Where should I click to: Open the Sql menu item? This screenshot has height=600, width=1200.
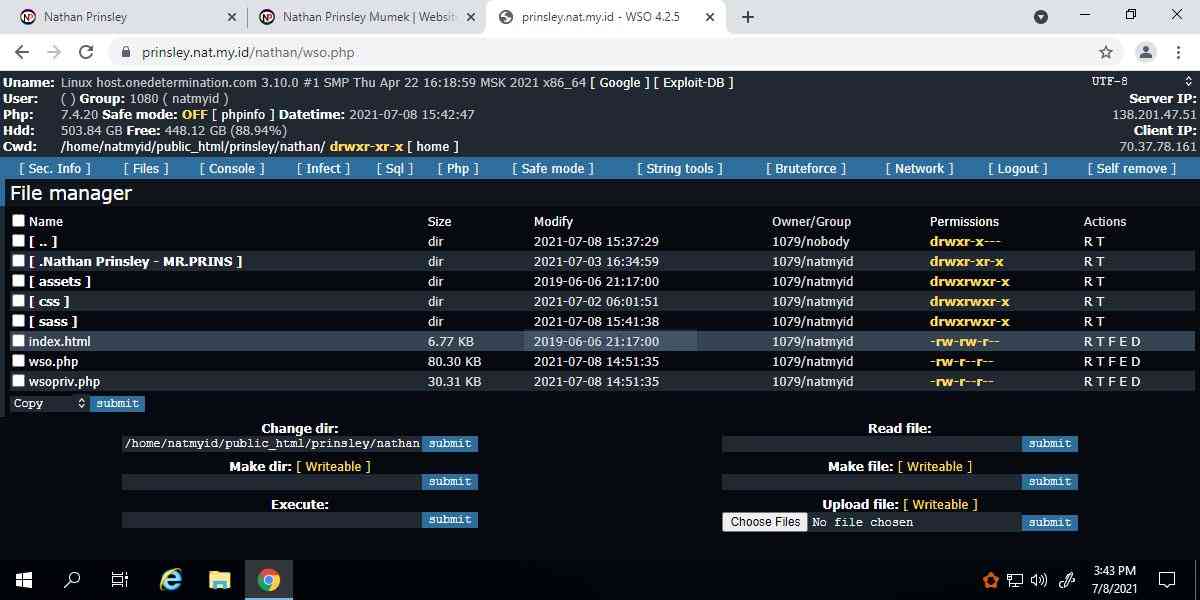(395, 168)
